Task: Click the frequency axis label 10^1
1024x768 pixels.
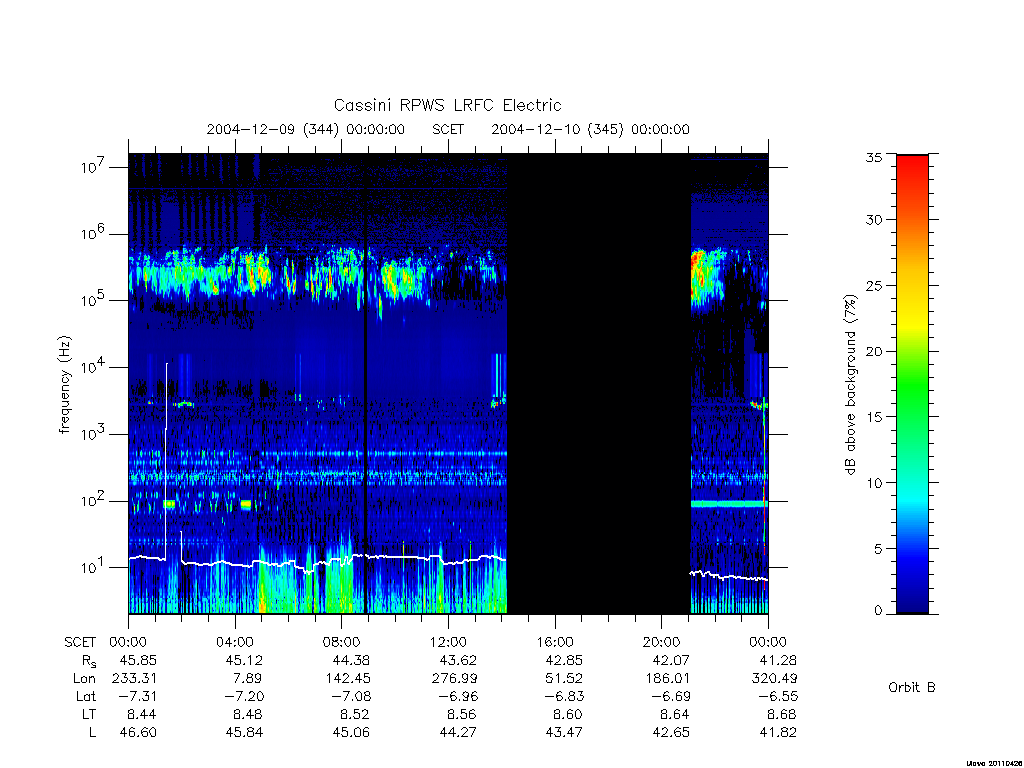Action: click(x=93, y=567)
